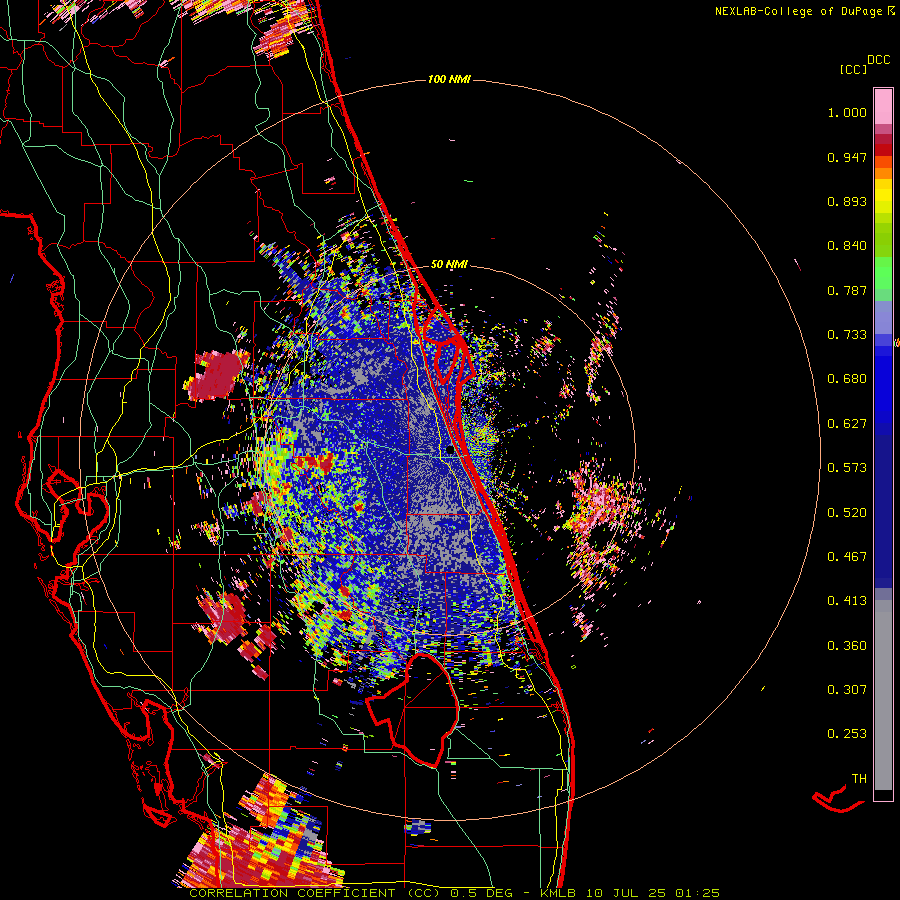Viewport: 900px width, 900px height.
Task: Click the 50 NMI range ring label
Action: (449, 264)
